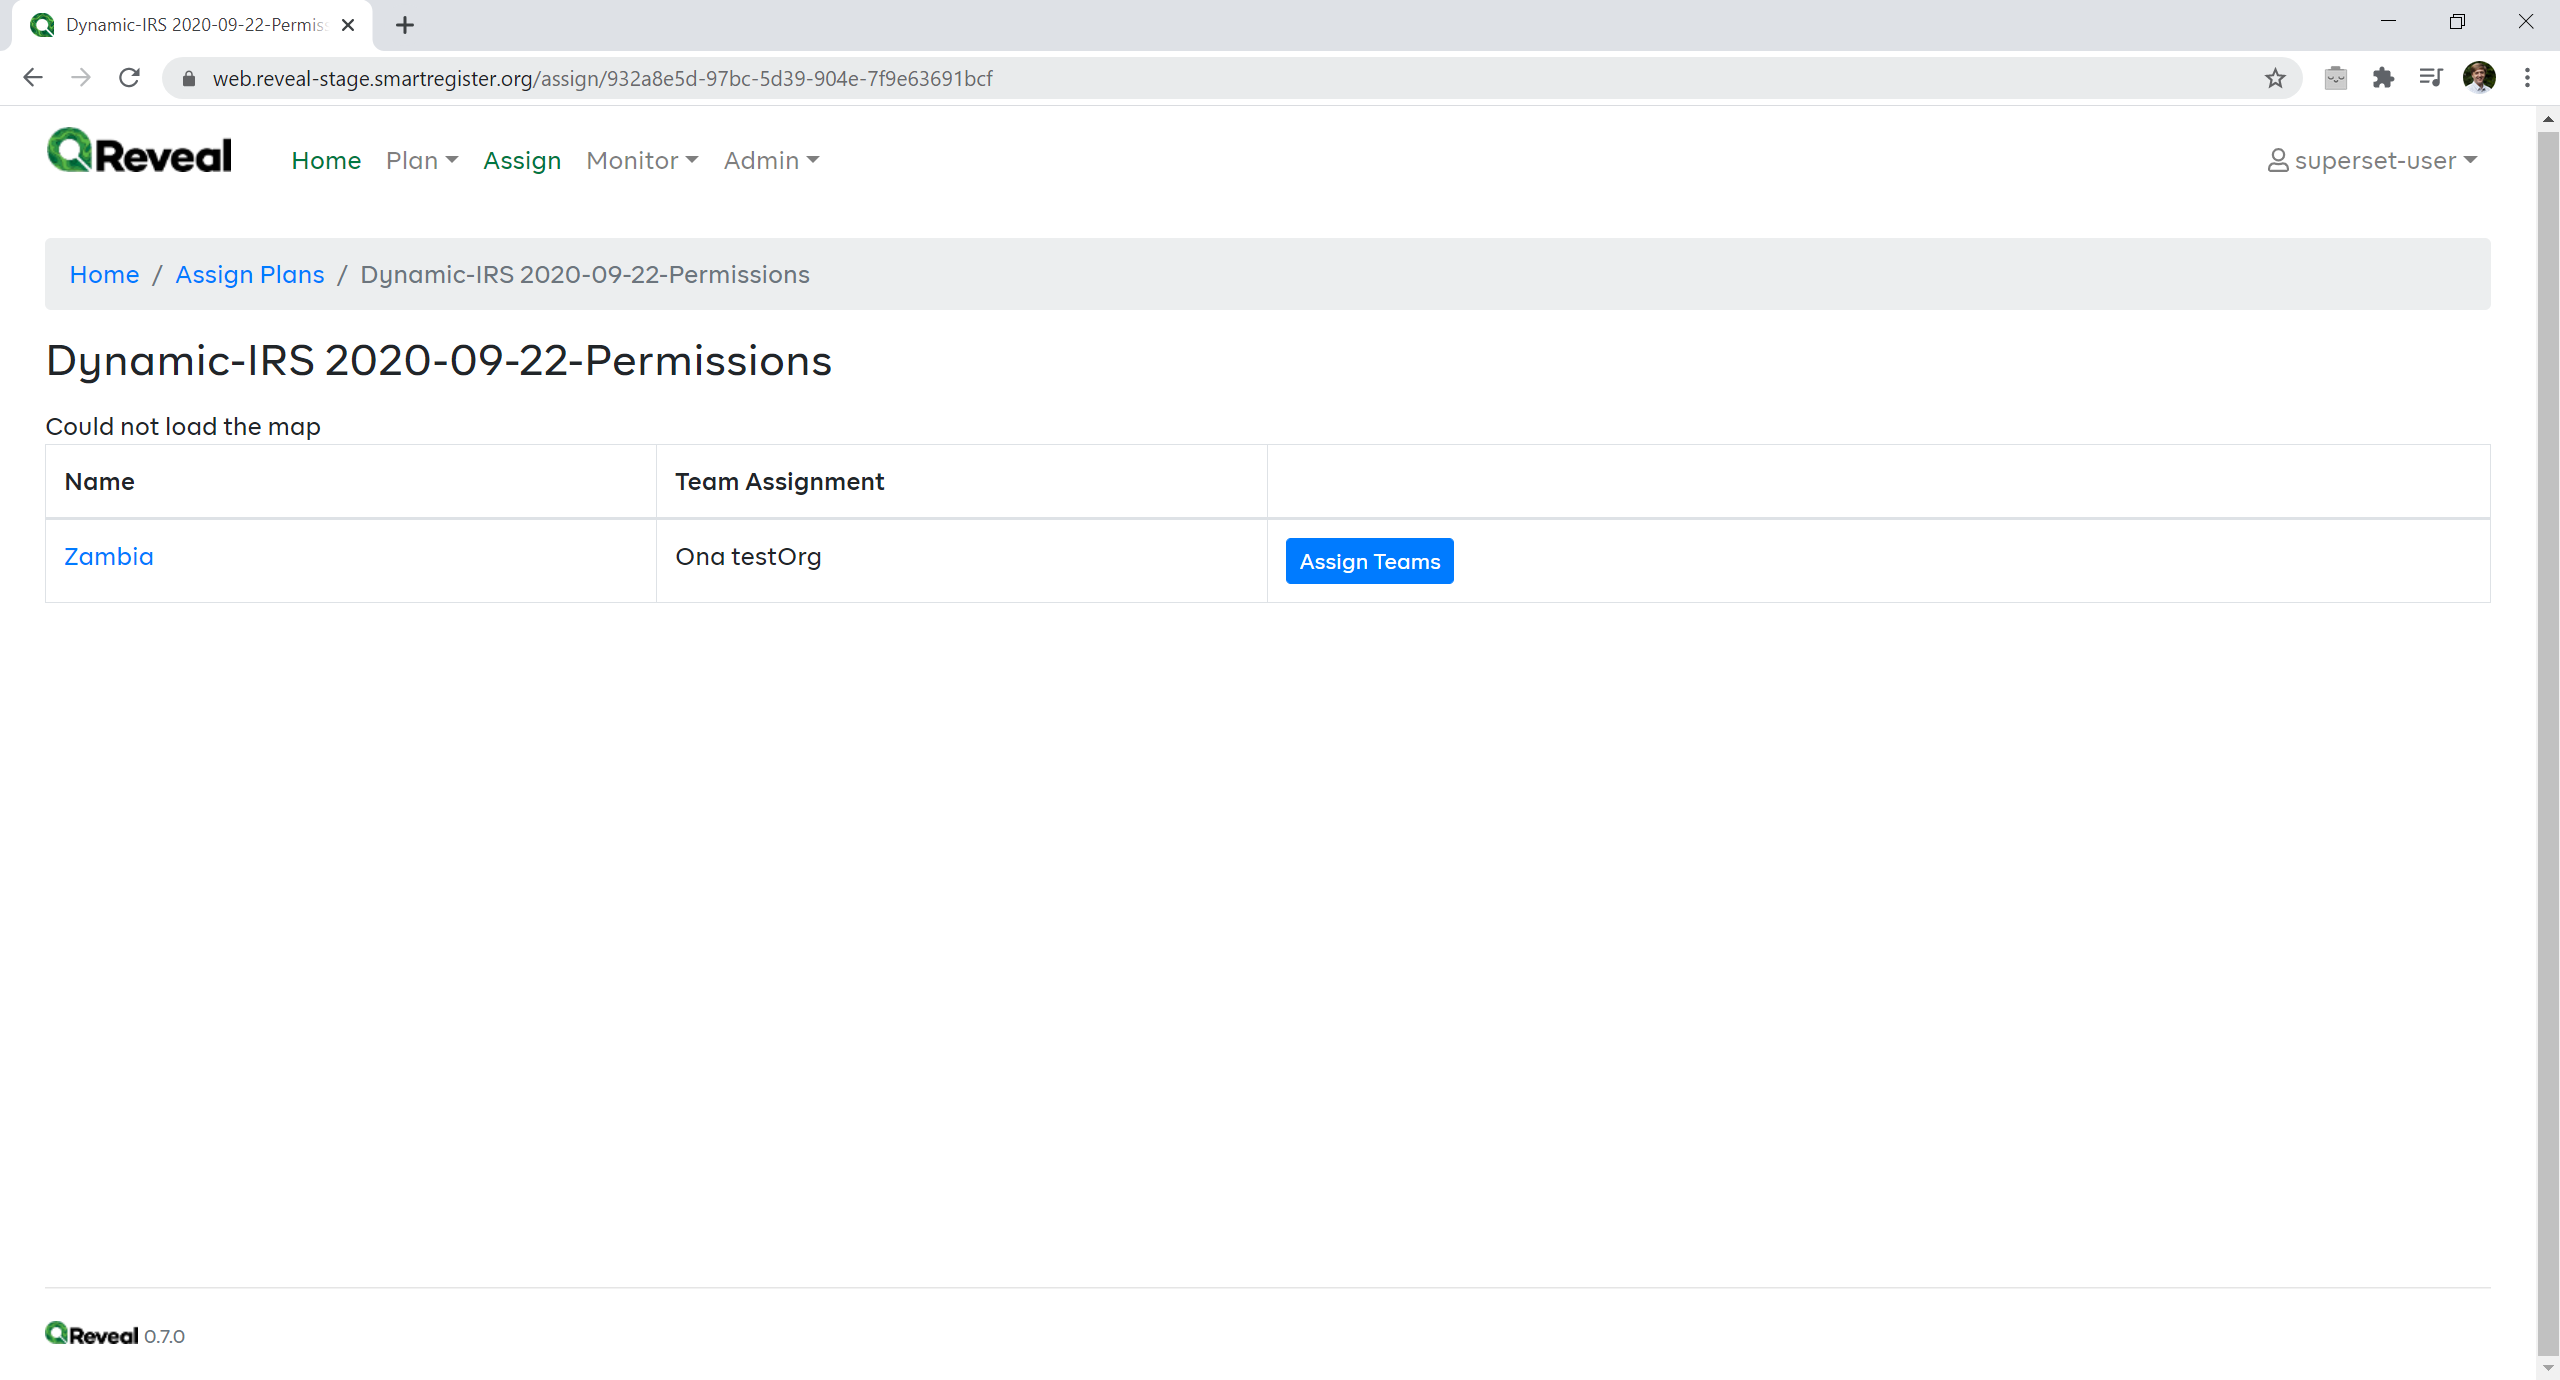The height and width of the screenshot is (1380, 2560).
Task: Click the Assign Plans breadcrumb
Action: [x=249, y=274]
